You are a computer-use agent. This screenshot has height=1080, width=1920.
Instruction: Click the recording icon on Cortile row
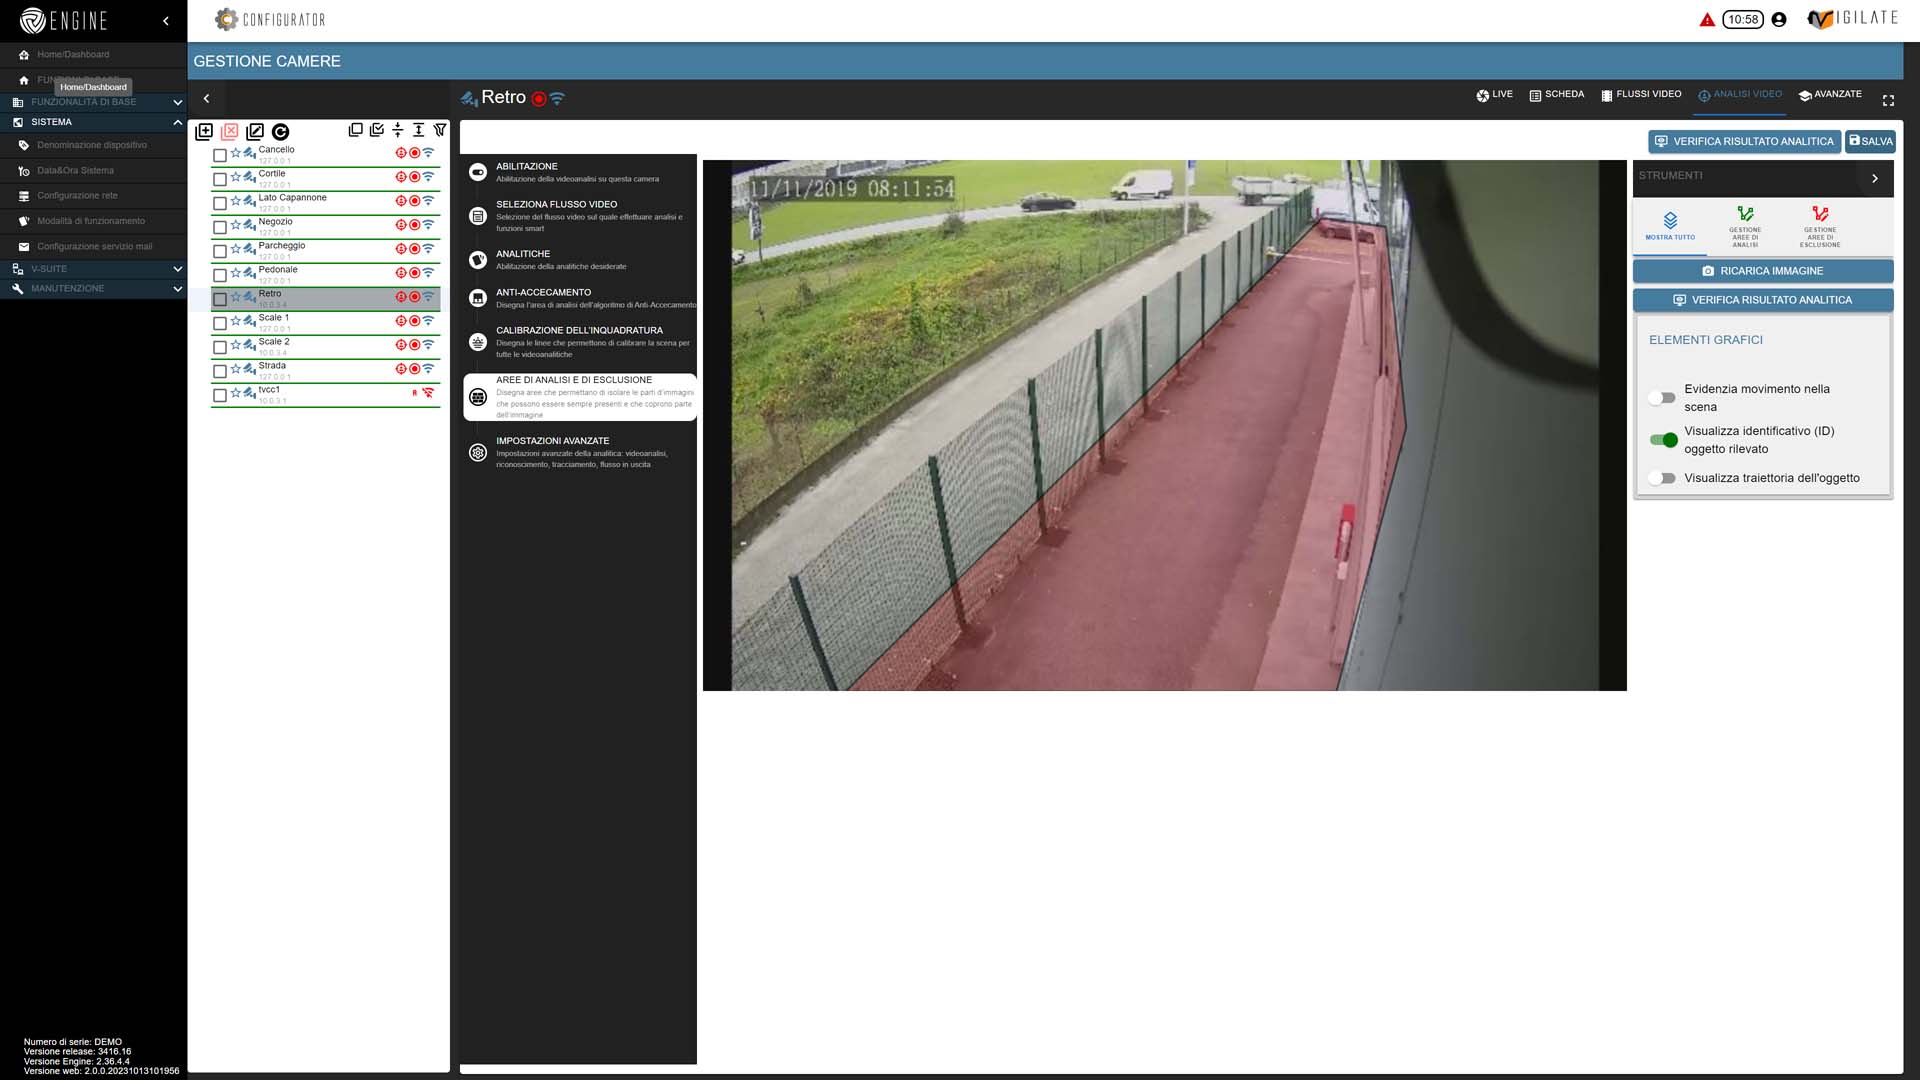coord(414,177)
